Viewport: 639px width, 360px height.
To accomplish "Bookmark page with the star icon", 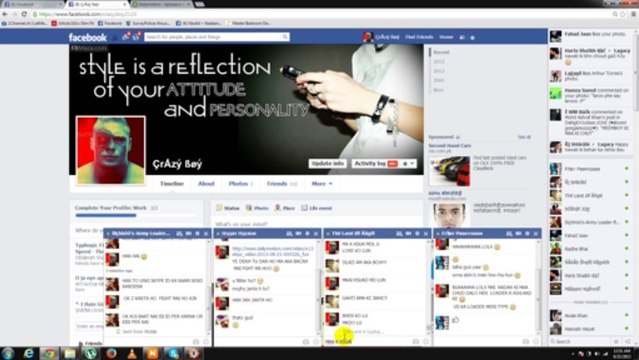I will [x=623, y=14].
